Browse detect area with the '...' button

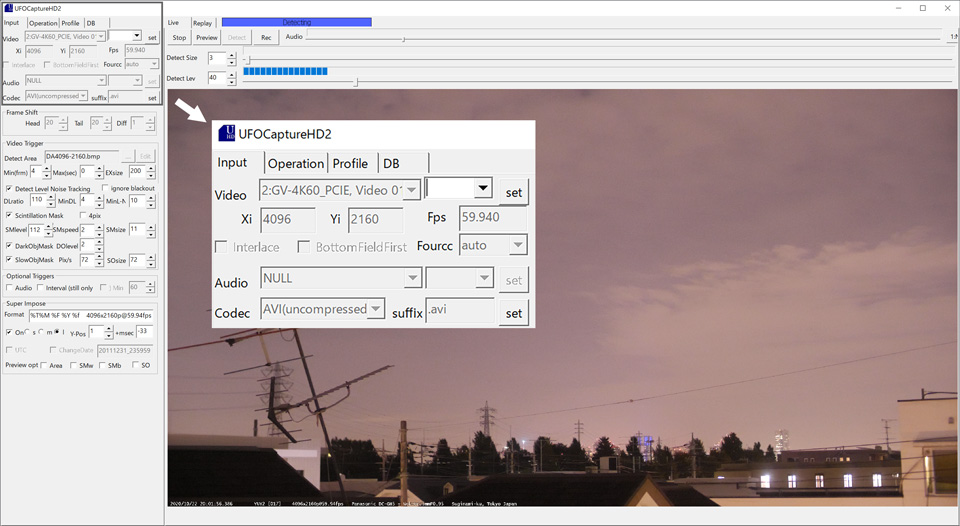tap(127, 156)
